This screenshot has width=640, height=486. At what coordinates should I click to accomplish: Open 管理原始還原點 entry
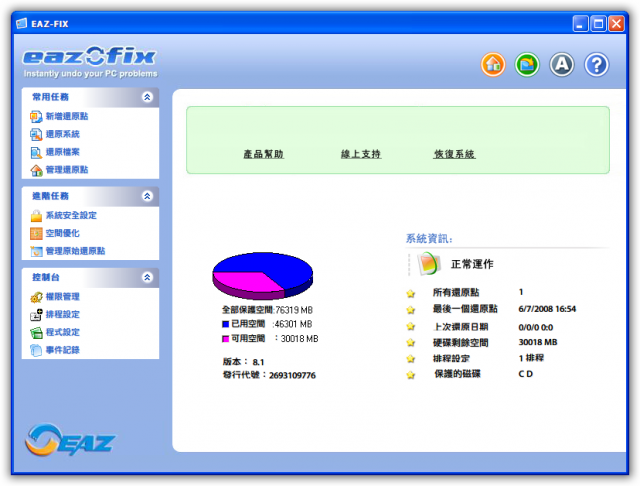point(75,251)
